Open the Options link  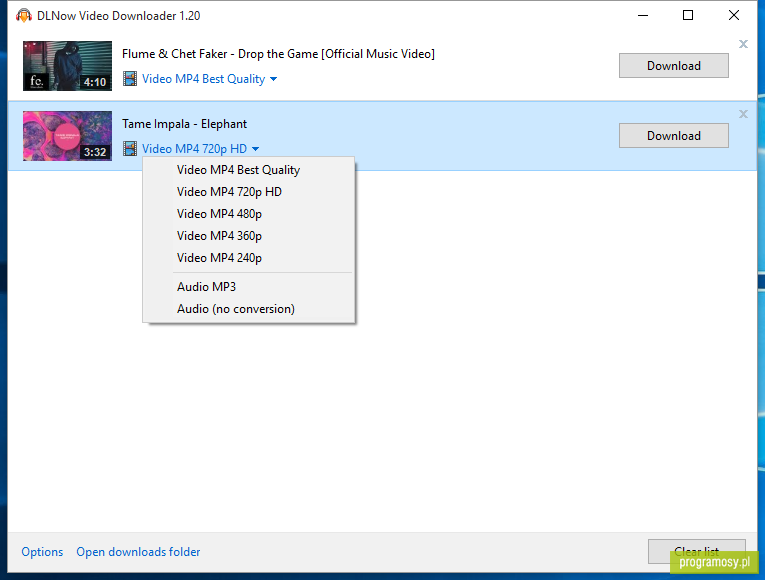(x=42, y=552)
